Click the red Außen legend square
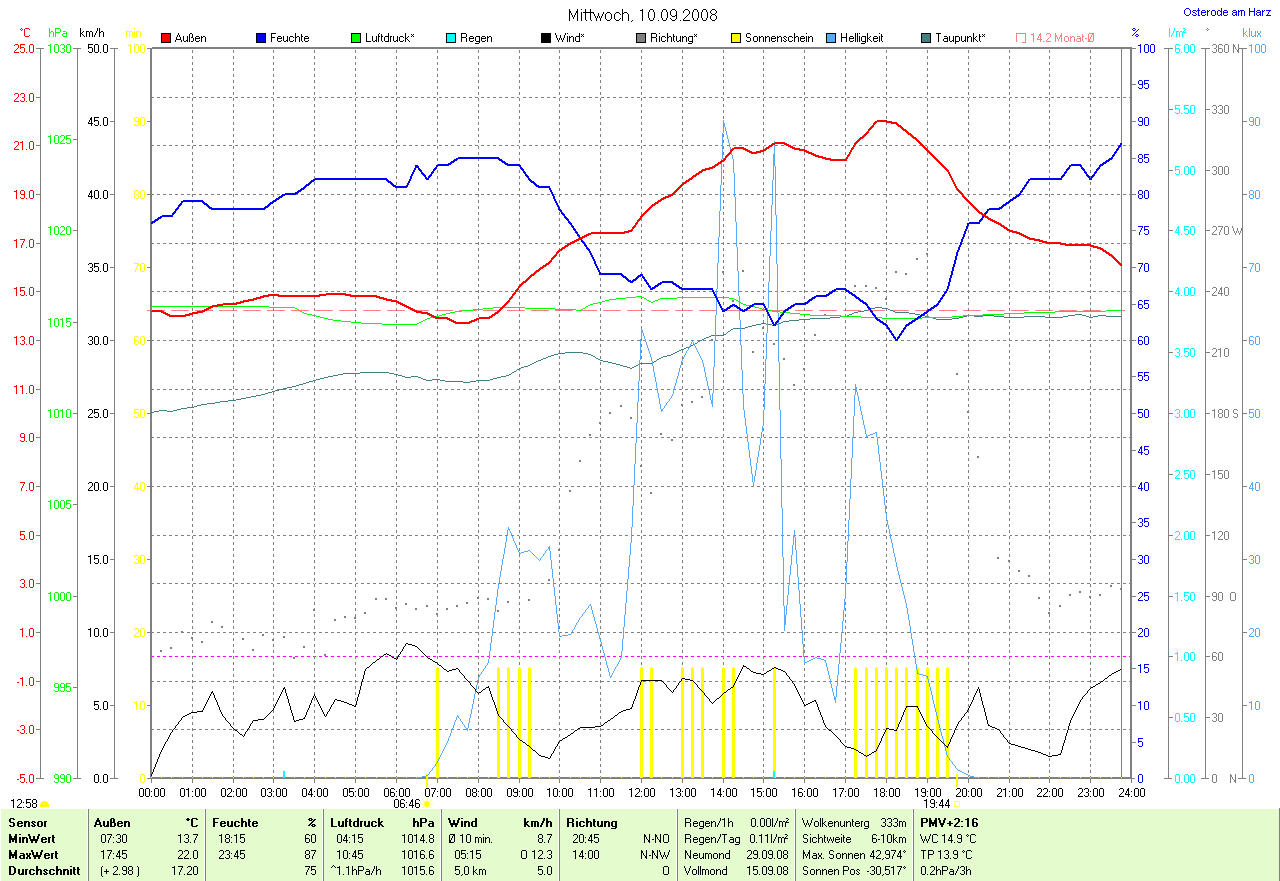 [166, 38]
